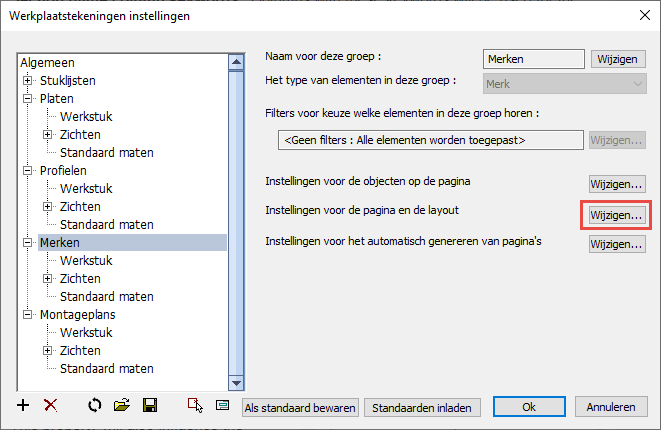661x430 pixels.
Task: Click Standaarden inladen button
Action: (422, 408)
